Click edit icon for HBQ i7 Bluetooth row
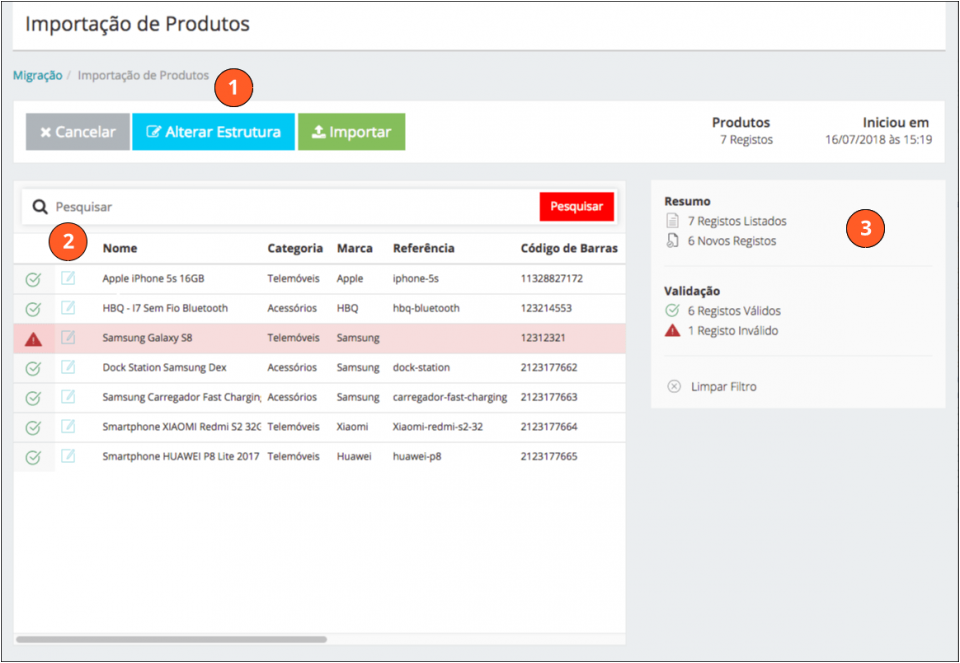Image resolution: width=960 pixels, height=663 pixels. coord(68,308)
